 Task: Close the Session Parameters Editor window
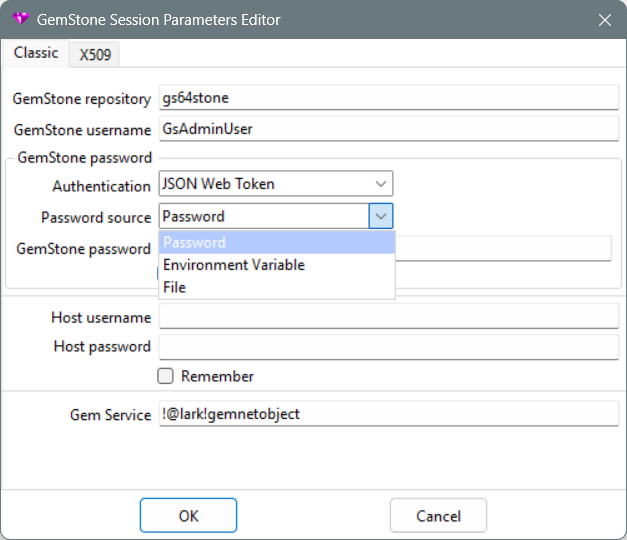click(x=605, y=20)
